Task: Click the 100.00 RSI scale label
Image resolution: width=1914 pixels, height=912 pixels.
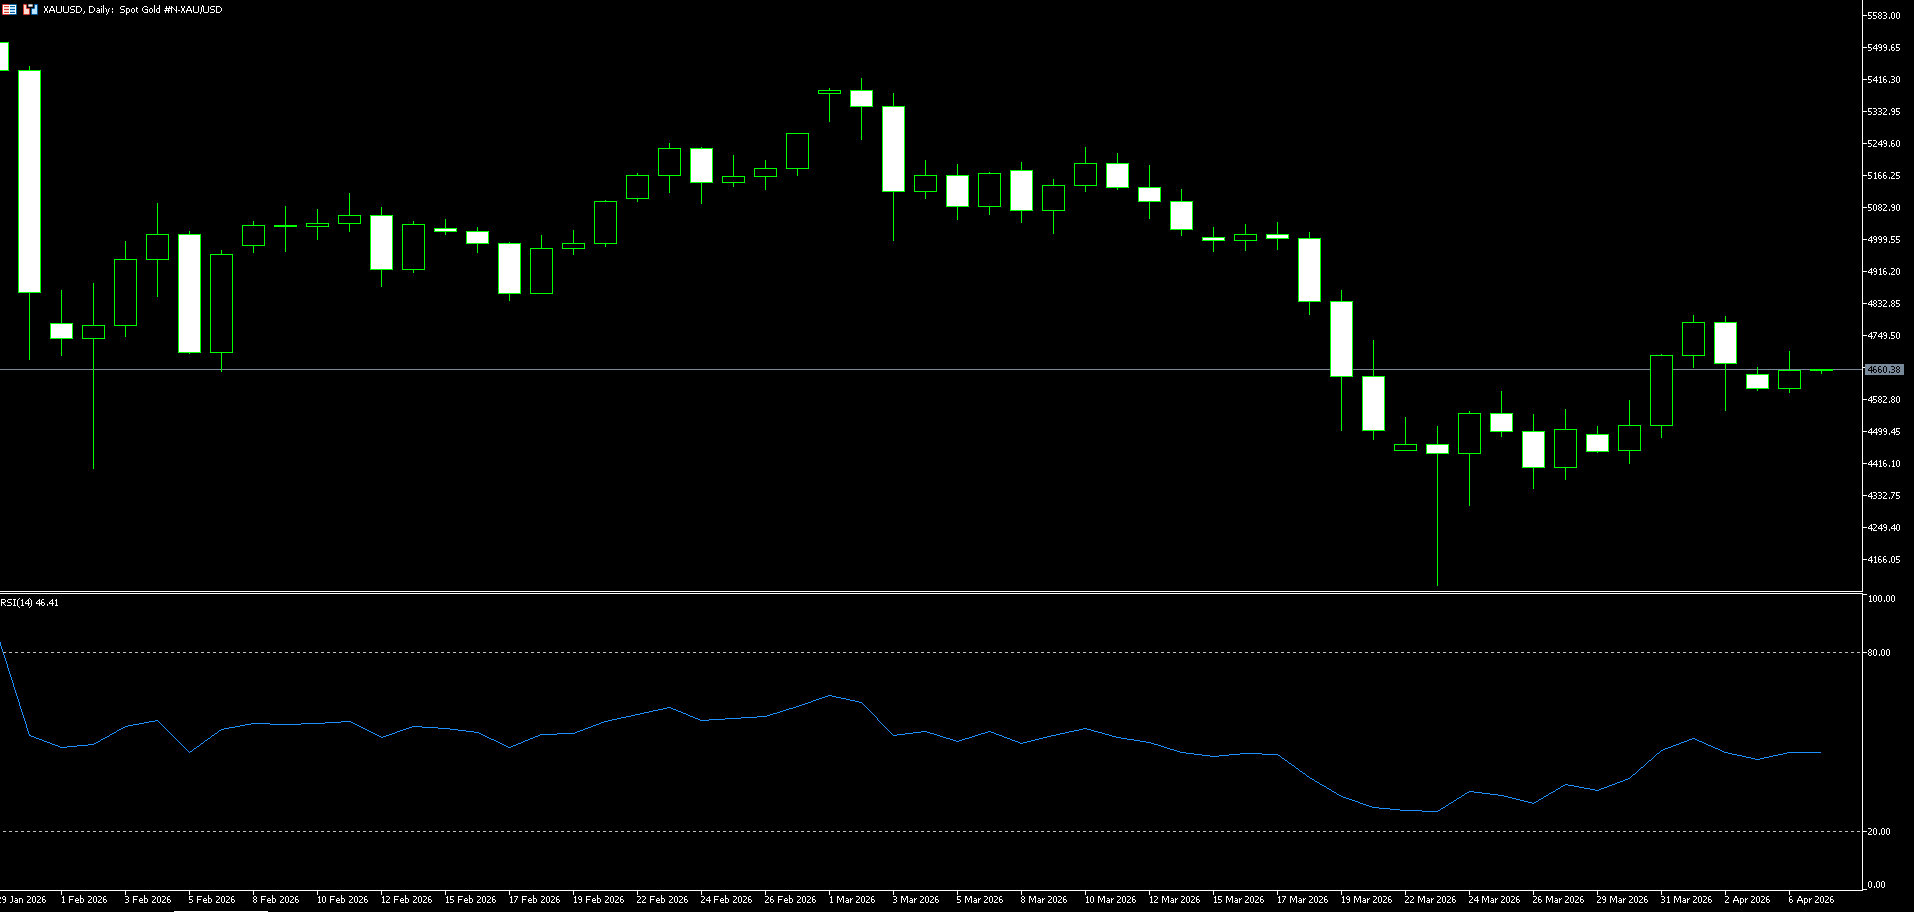Action: click(1881, 599)
